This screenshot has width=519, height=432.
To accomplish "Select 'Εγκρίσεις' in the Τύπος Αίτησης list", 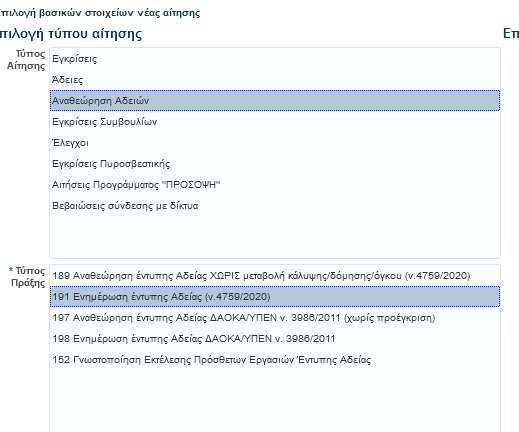I will 275,59.
